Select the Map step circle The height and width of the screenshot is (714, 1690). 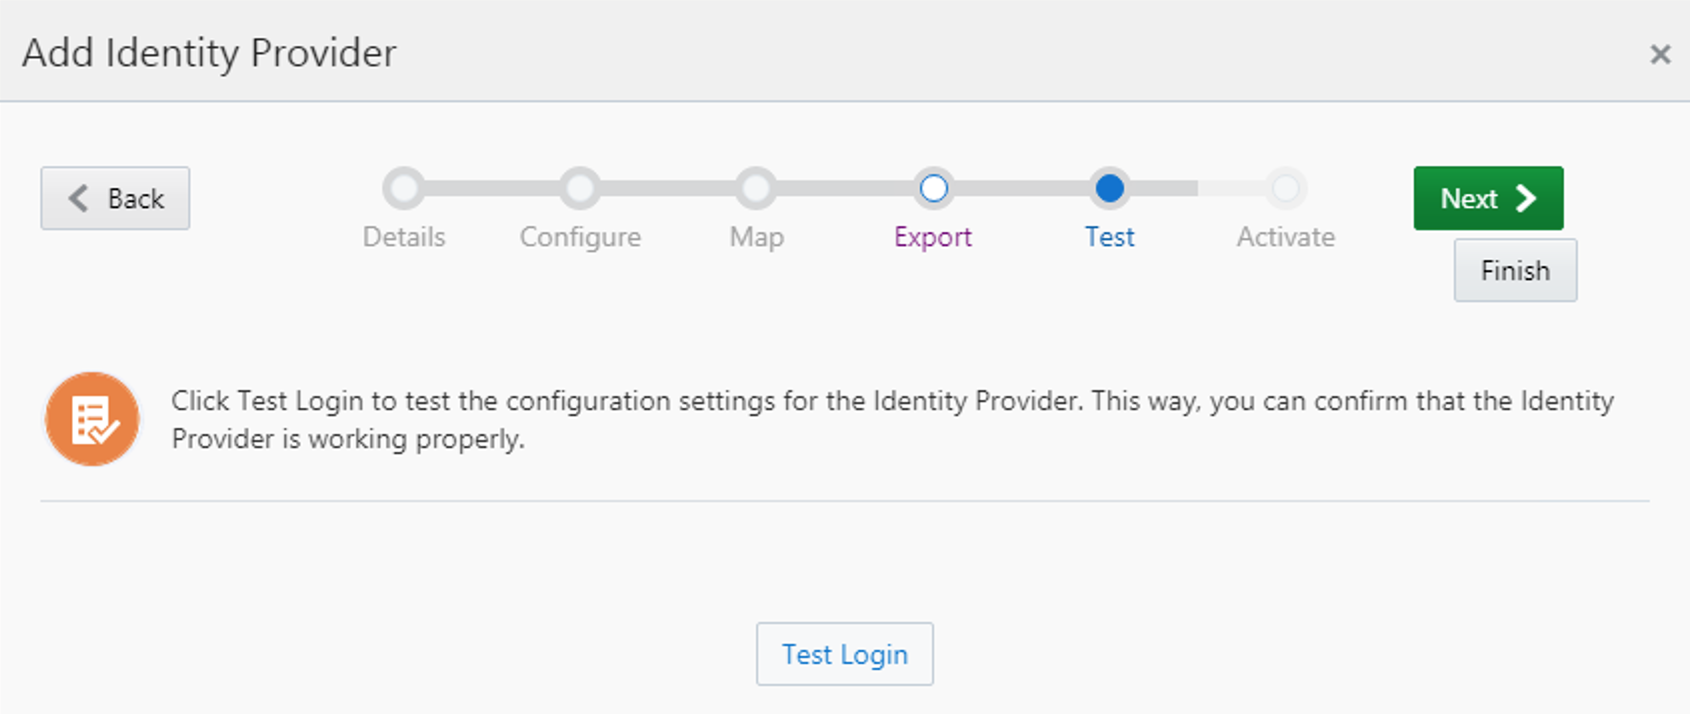point(756,188)
